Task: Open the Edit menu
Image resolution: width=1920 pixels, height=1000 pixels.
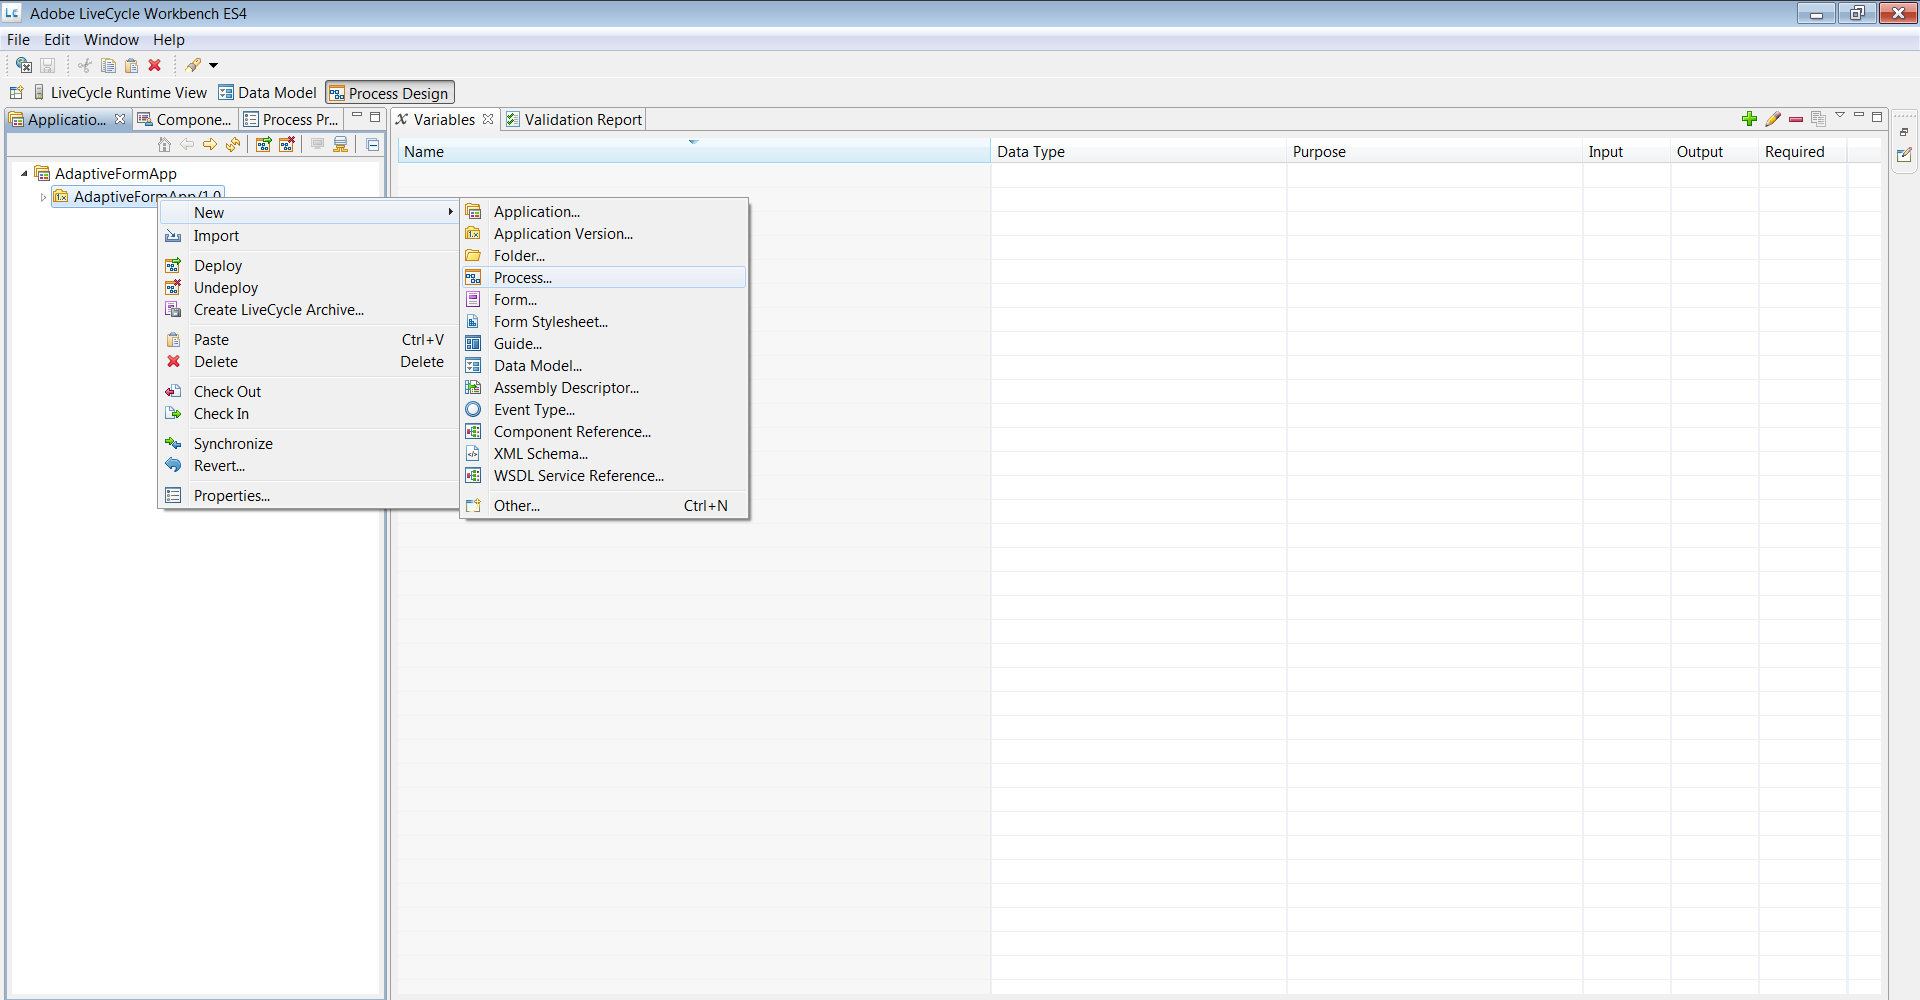Action: (x=57, y=40)
